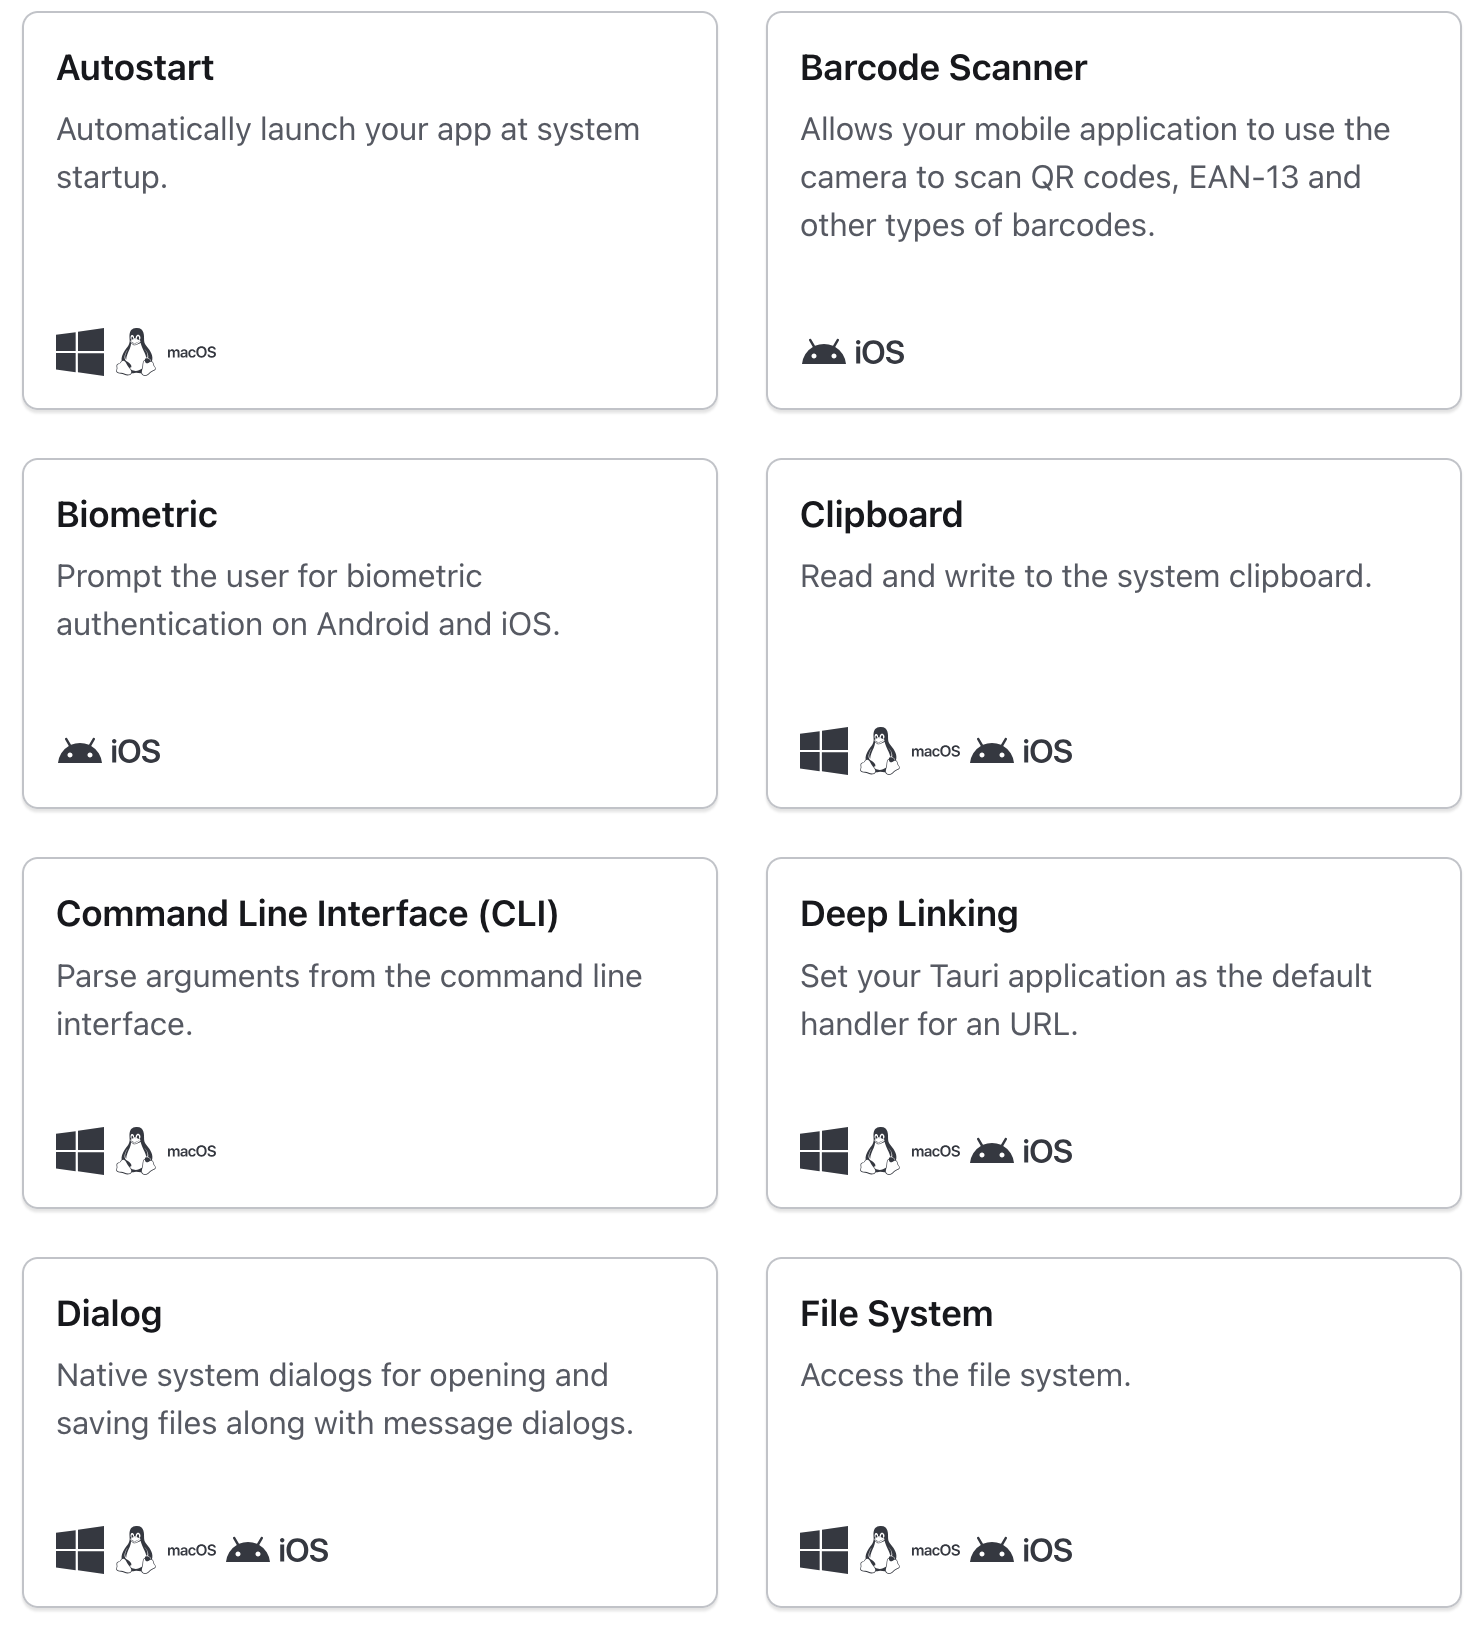Click the Android icon in the Clipboard card
Screen dimensions: 1484x1648
pyautogui.click(x=992, y=751)
